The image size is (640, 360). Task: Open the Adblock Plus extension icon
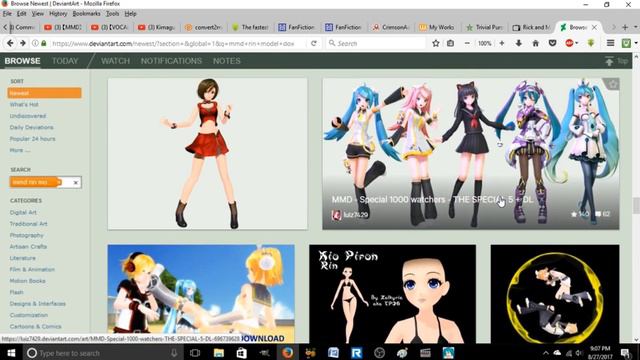[569, 43]
